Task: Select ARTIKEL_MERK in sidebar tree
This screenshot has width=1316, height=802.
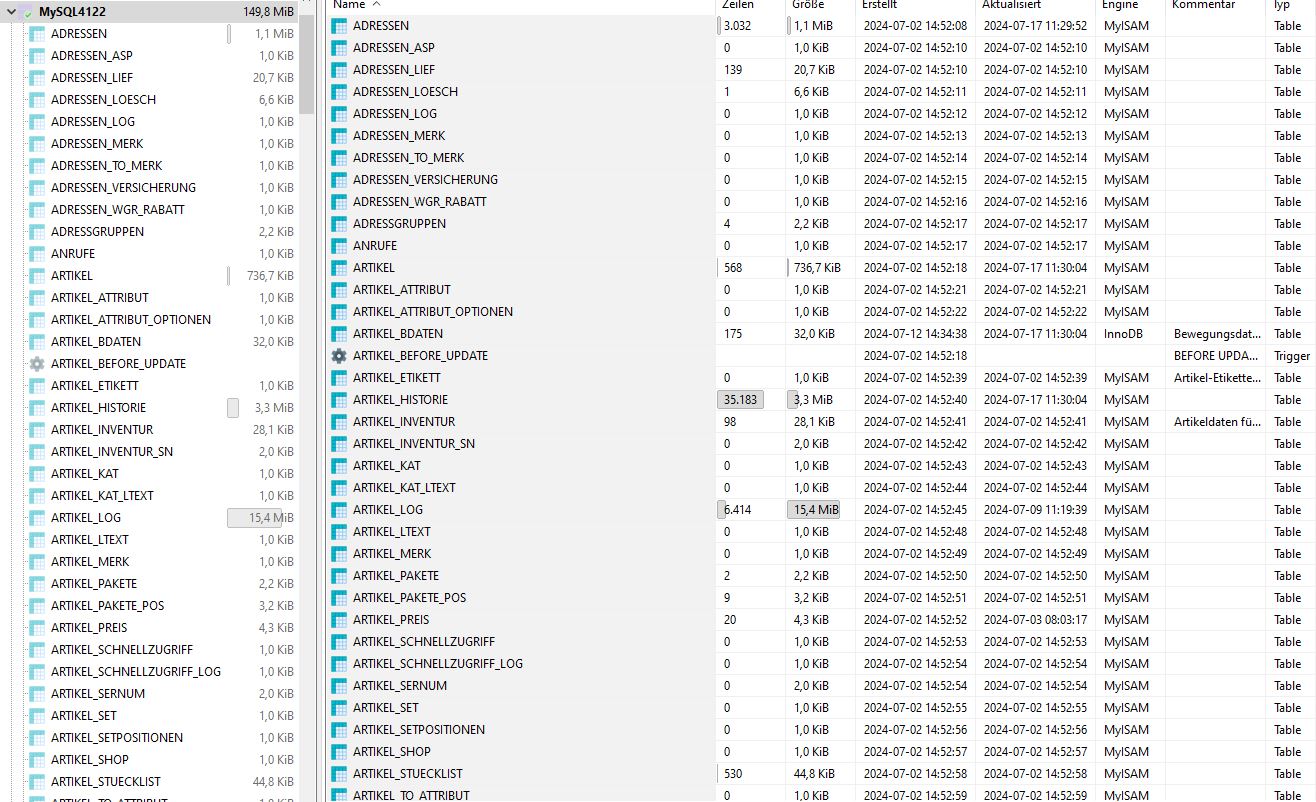Action: coord(90,562)
